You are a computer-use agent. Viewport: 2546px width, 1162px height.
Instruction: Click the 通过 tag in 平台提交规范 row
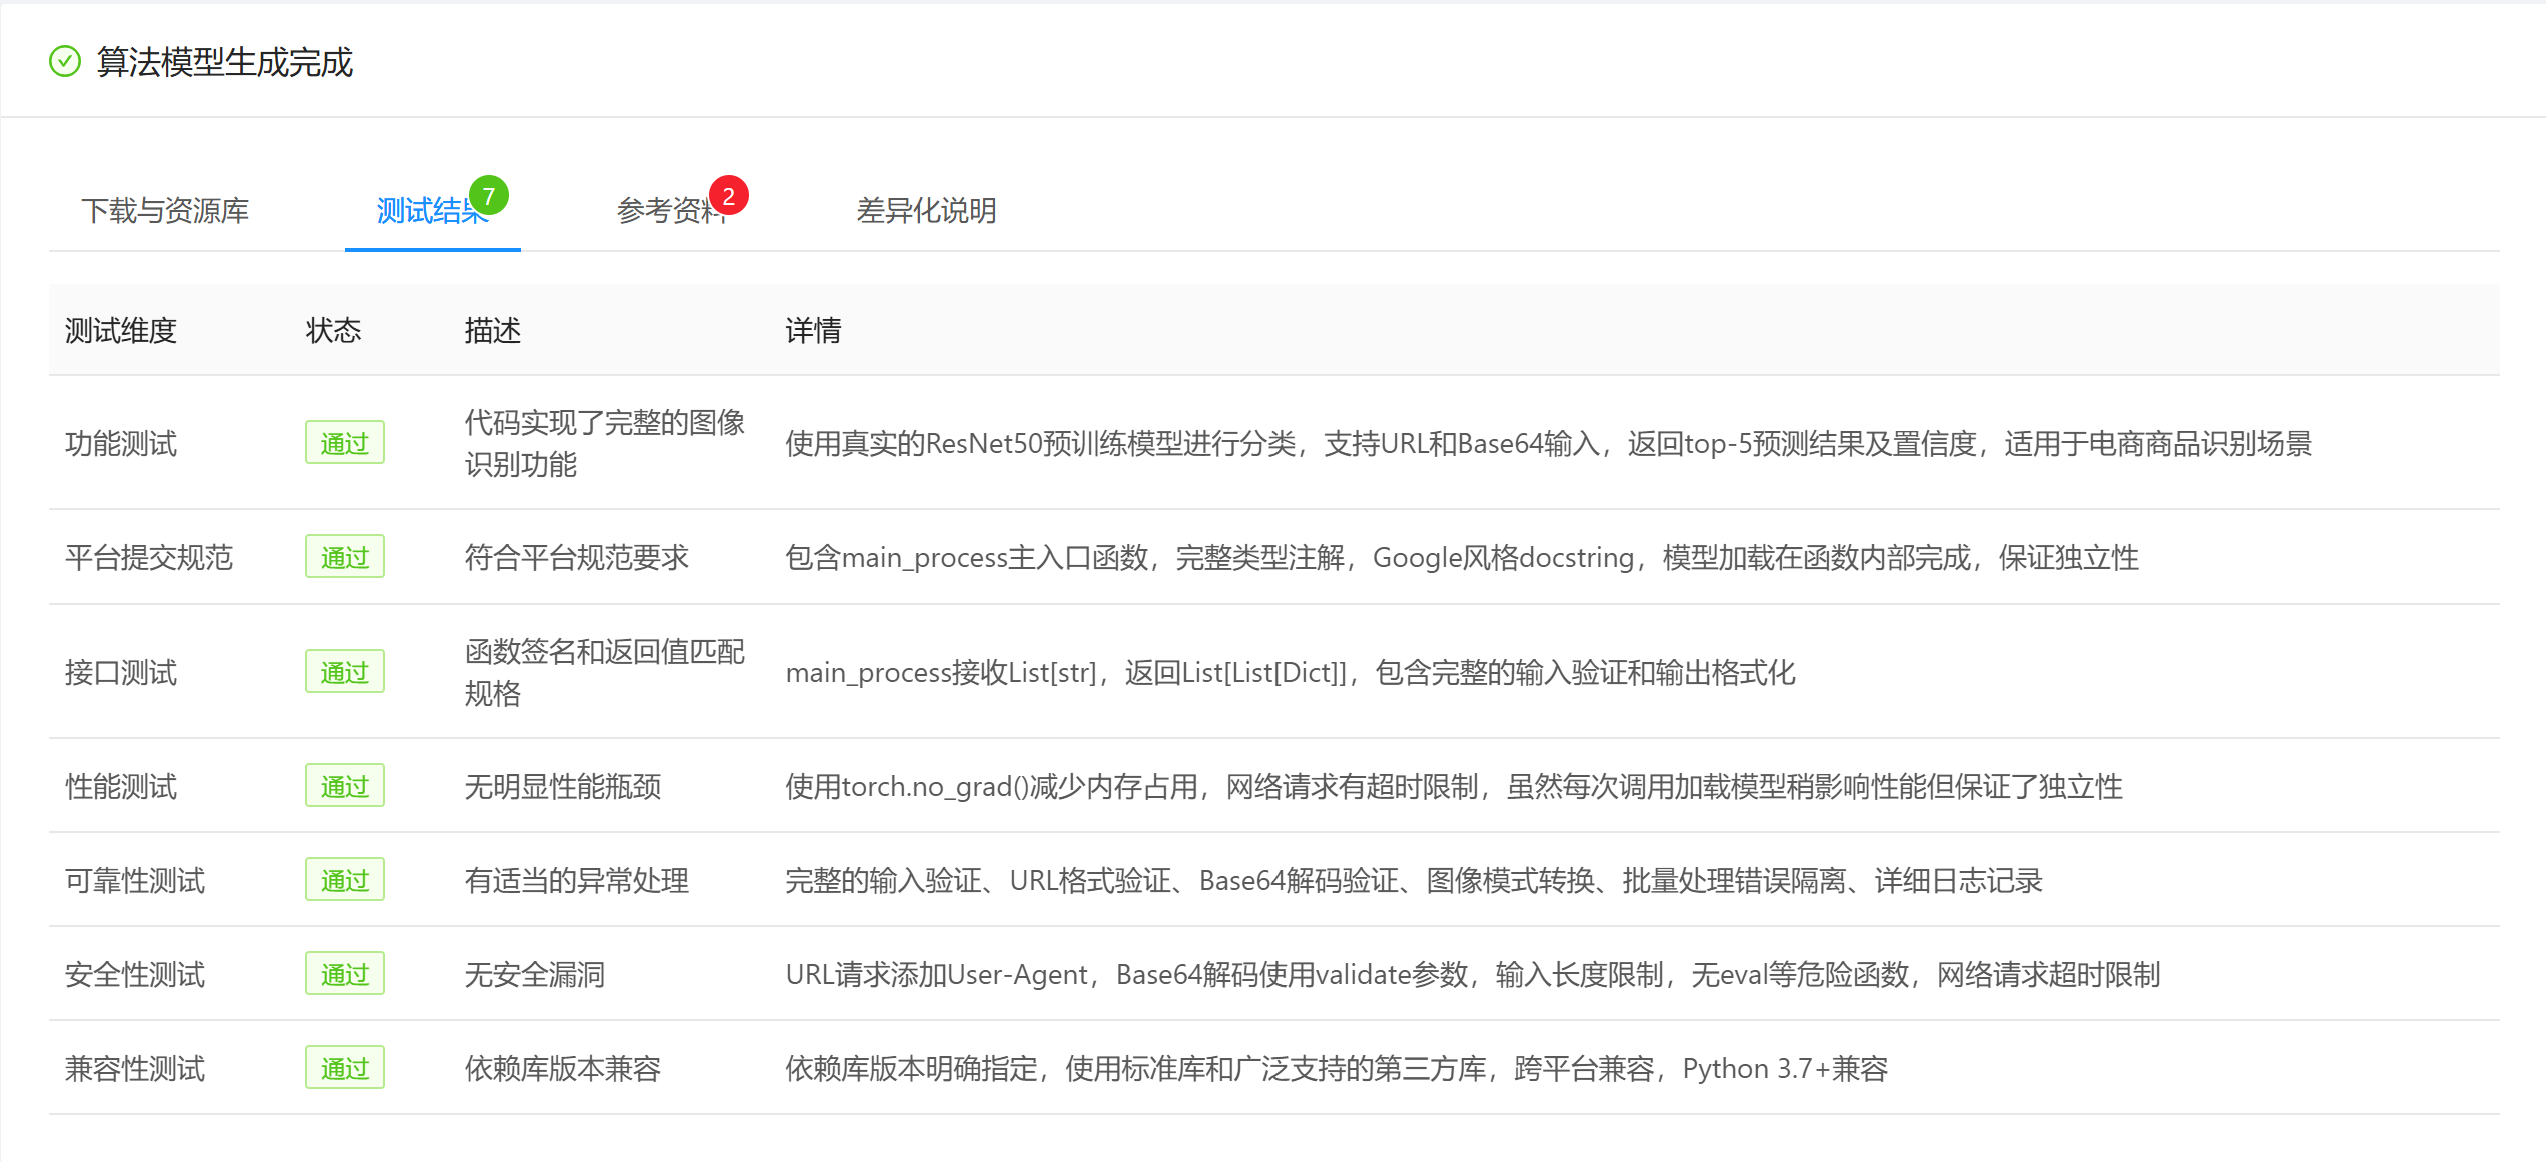click(345, 557)
